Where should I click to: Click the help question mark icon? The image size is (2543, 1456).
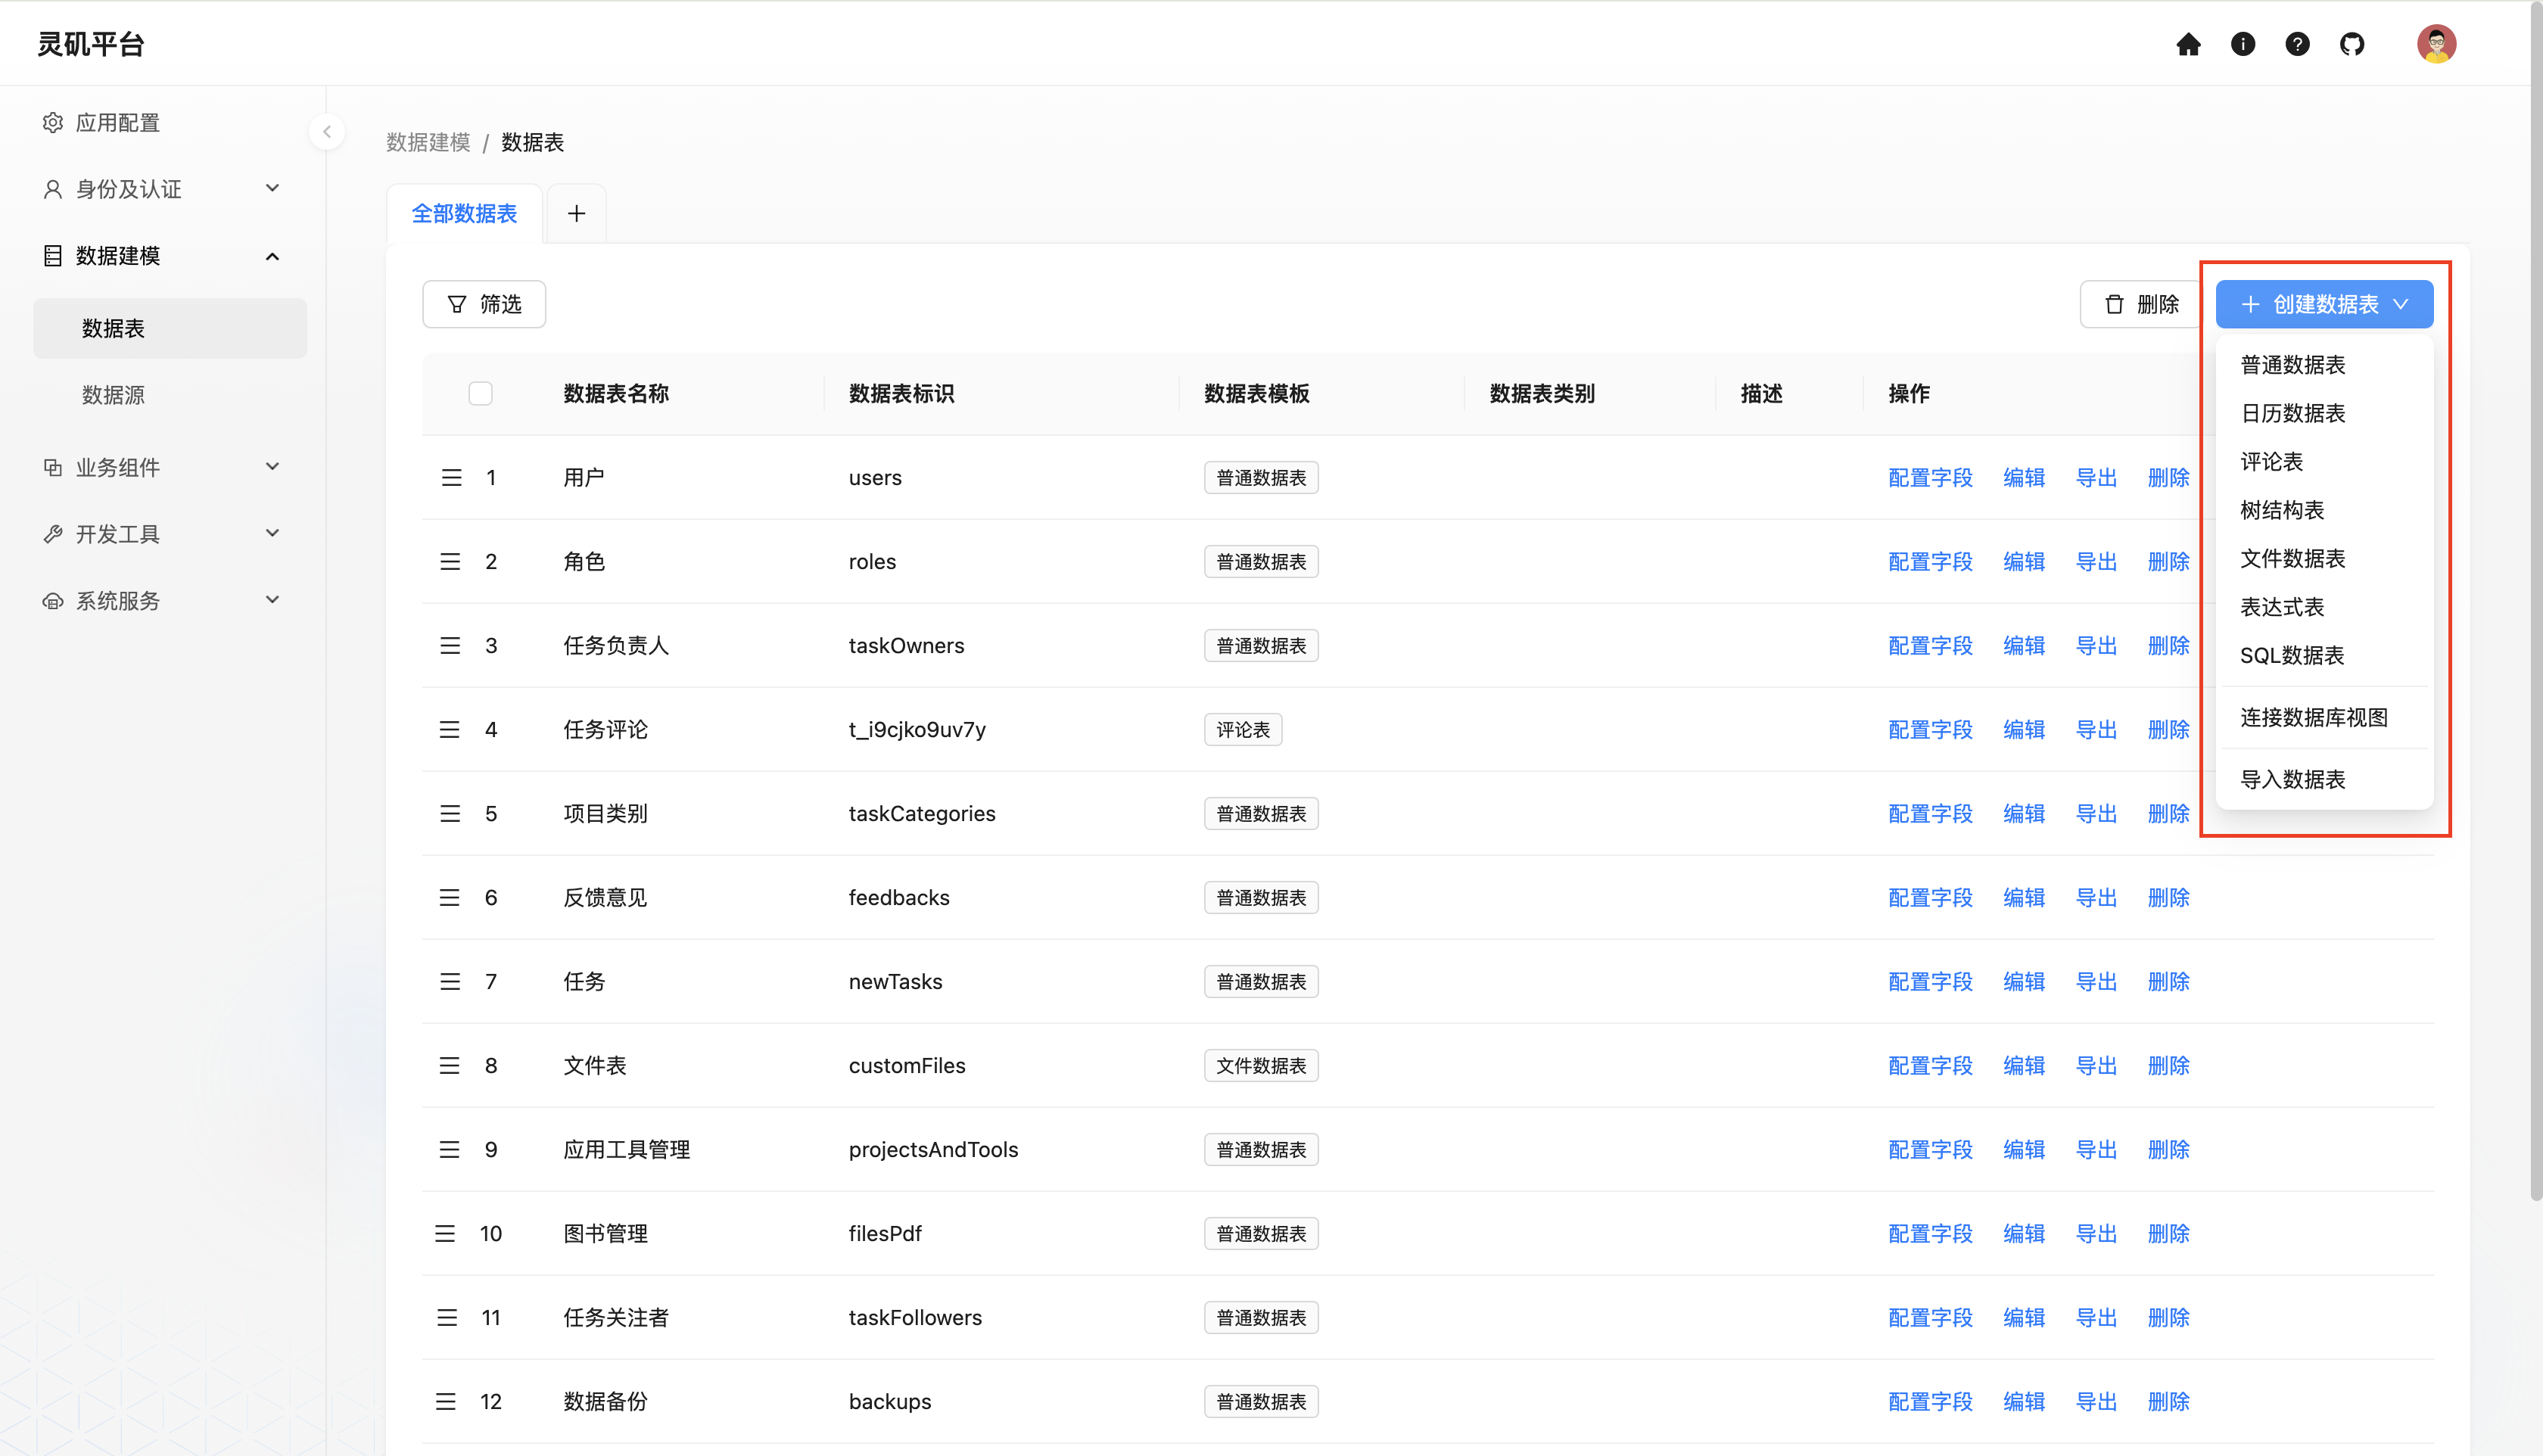tap(2297, 44)
